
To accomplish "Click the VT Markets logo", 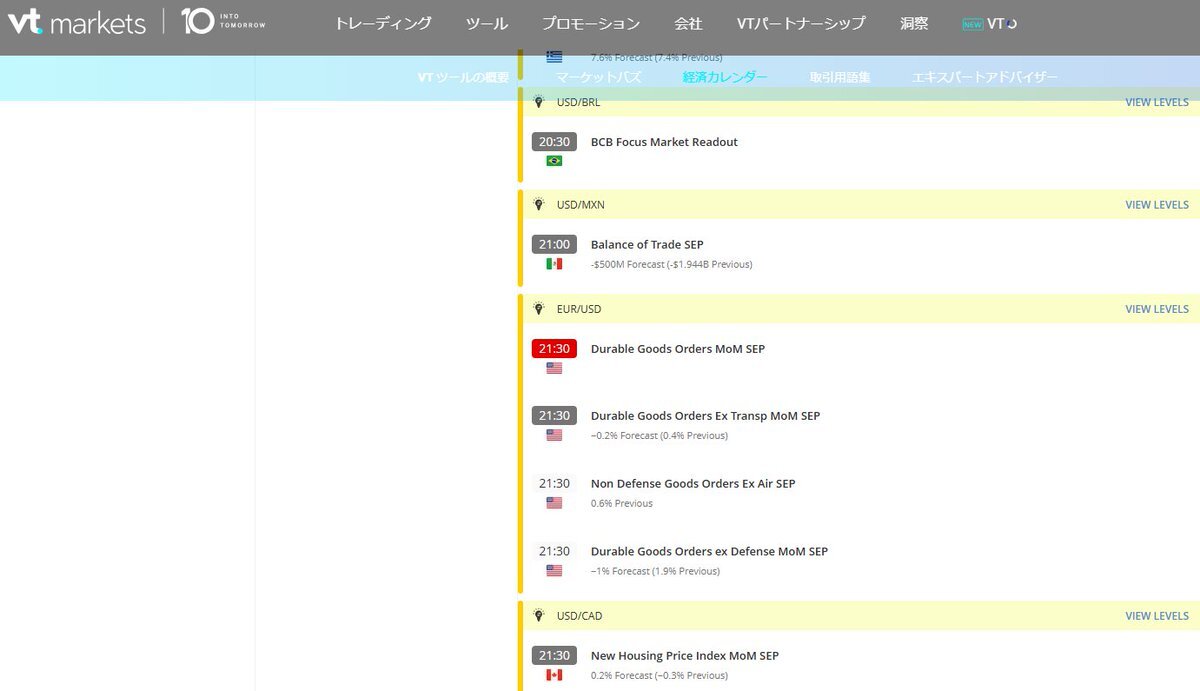I will pos(77,22).
